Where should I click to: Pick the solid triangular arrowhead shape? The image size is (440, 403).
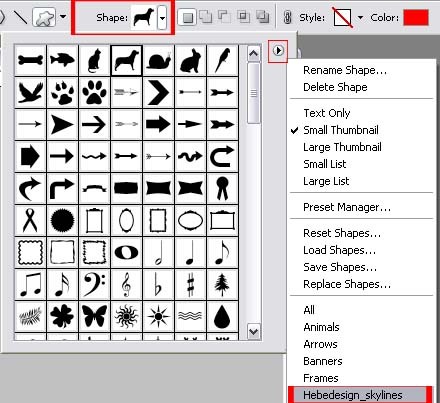[62, 124]
